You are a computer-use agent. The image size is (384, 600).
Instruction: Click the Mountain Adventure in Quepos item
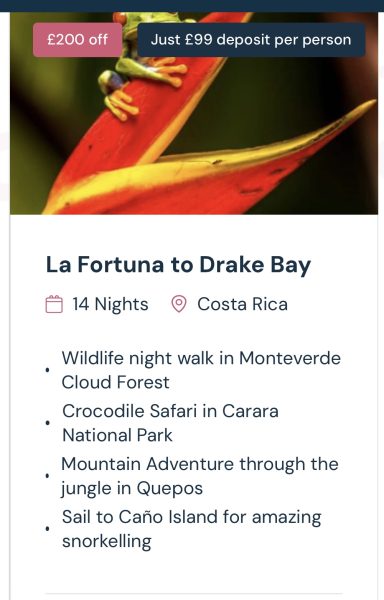(200, 476)
